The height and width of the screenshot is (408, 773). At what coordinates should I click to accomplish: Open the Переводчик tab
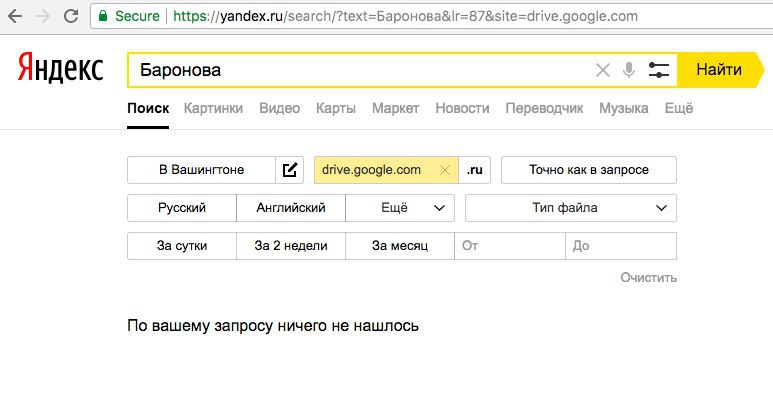click(544, 108)
